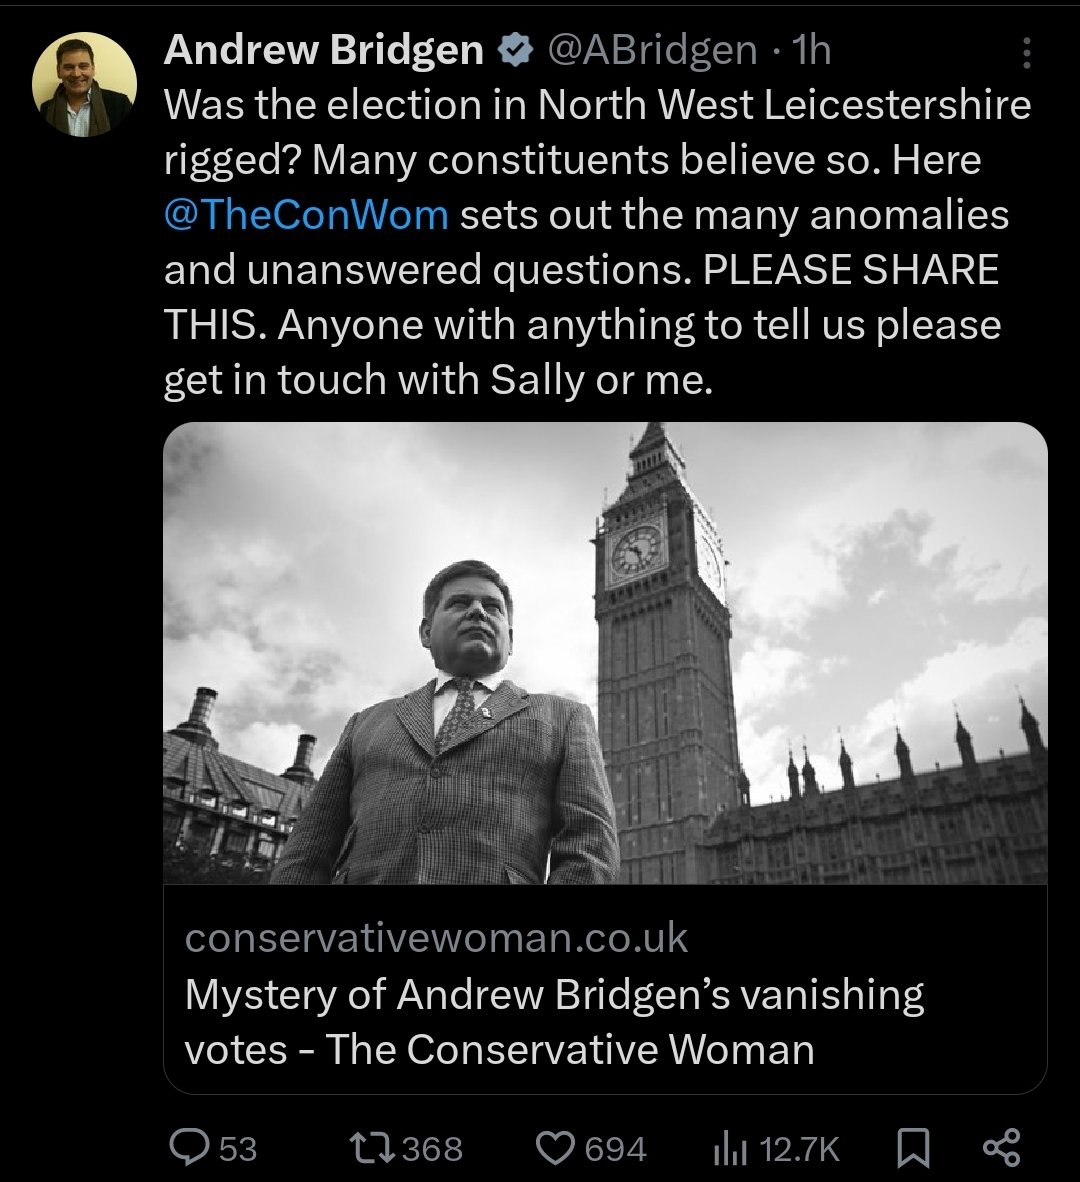Image resolution: width=1080 pixels, height=1182 pixels.
Task: Click the 368 reposts count
Action: tap(433, 1149)
